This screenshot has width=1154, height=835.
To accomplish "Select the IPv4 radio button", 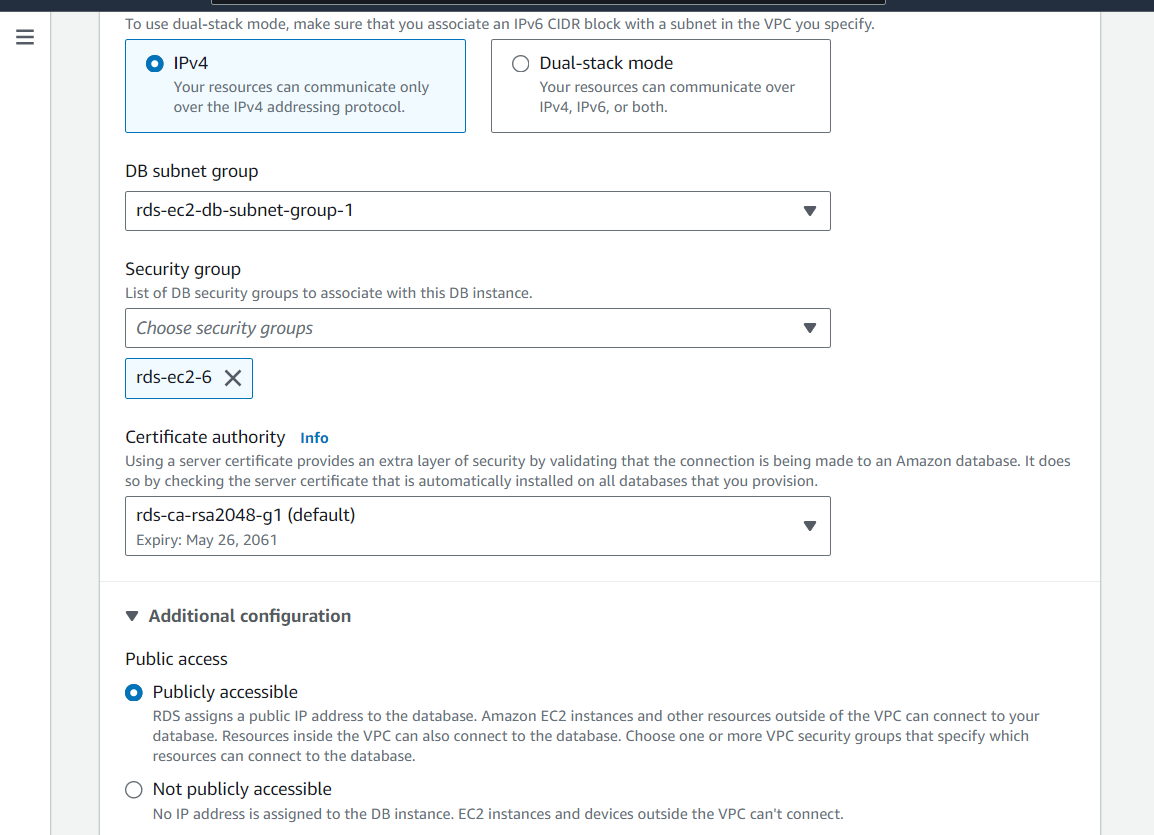I will pyautogui.click(x=154, y=62).
